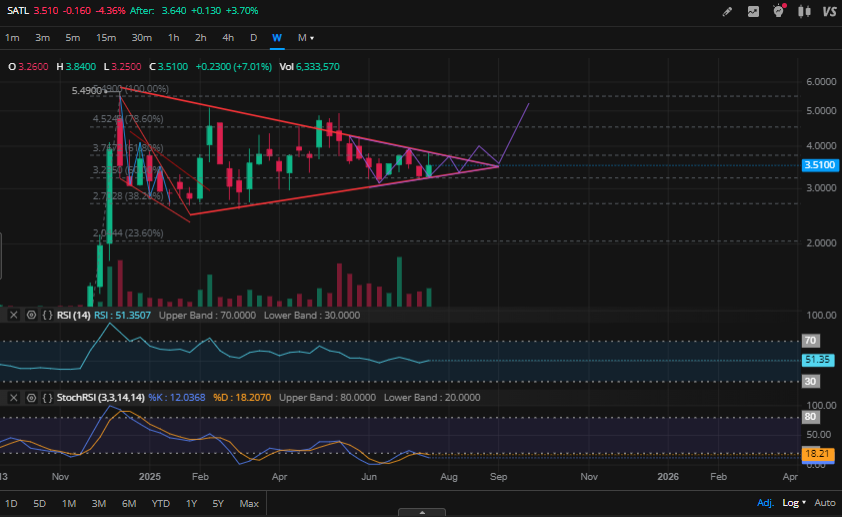Set chart range to 5D
Viewport: 842px width, 517px height.
[39, 504]
